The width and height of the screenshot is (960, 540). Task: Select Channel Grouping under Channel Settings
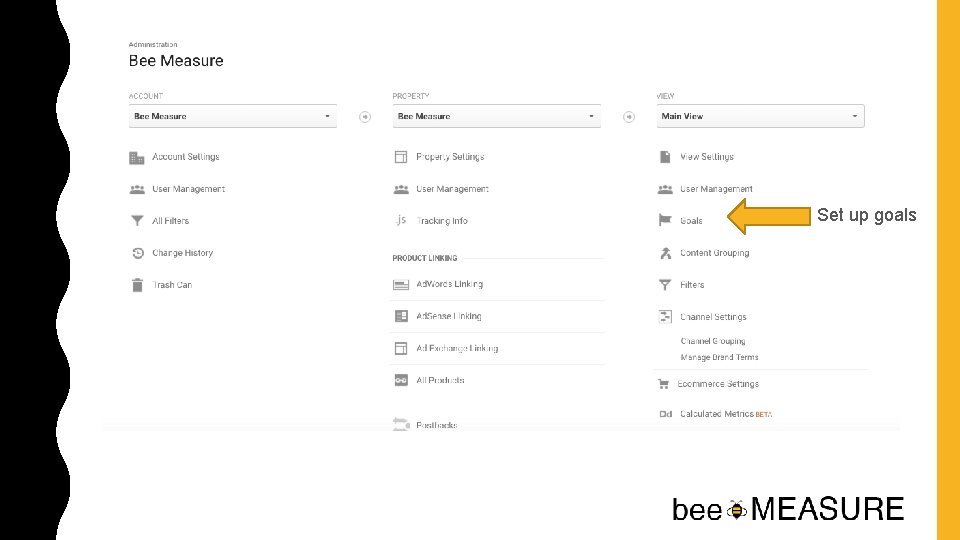tap(713, 341)
